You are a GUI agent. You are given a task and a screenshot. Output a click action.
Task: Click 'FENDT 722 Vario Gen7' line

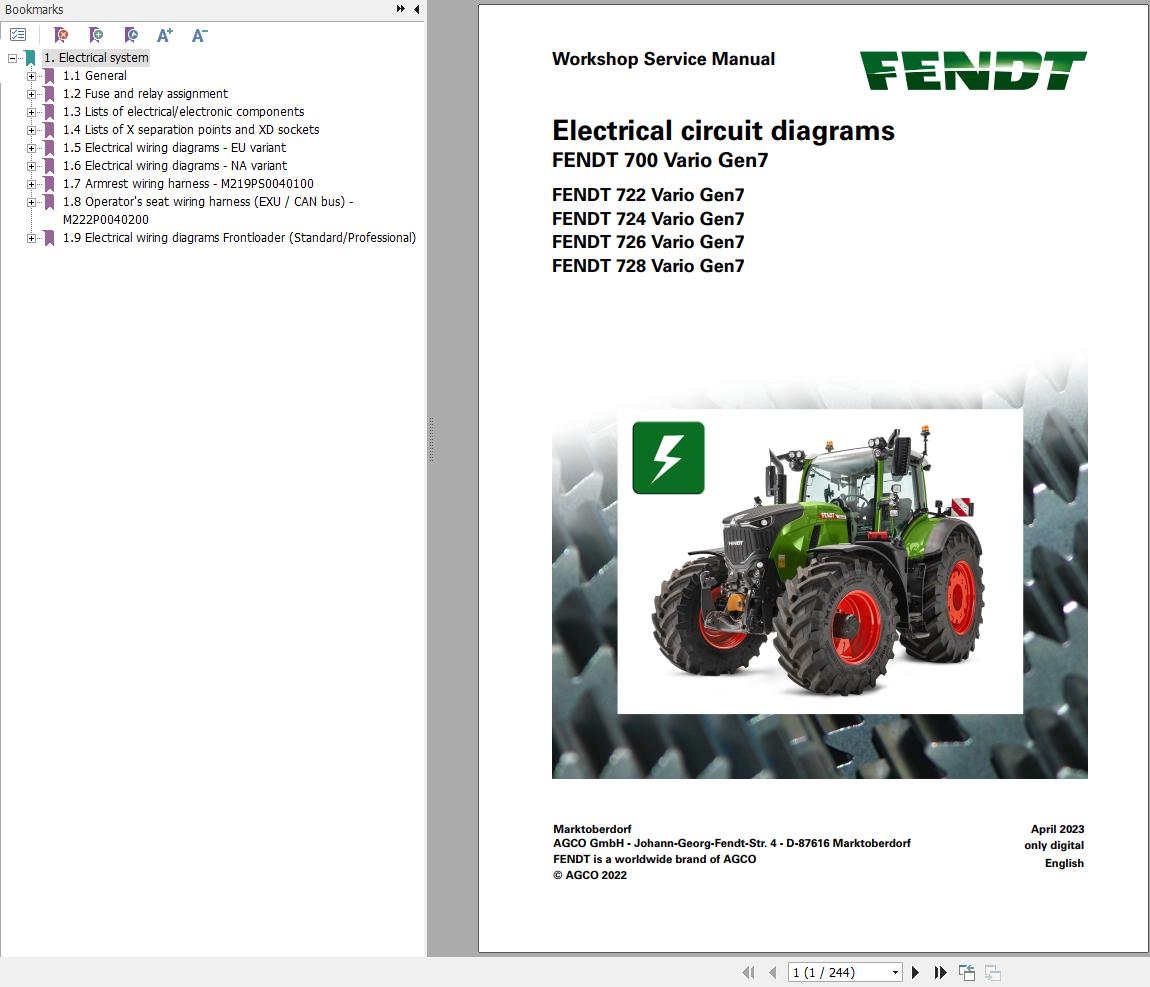(648, 194)
